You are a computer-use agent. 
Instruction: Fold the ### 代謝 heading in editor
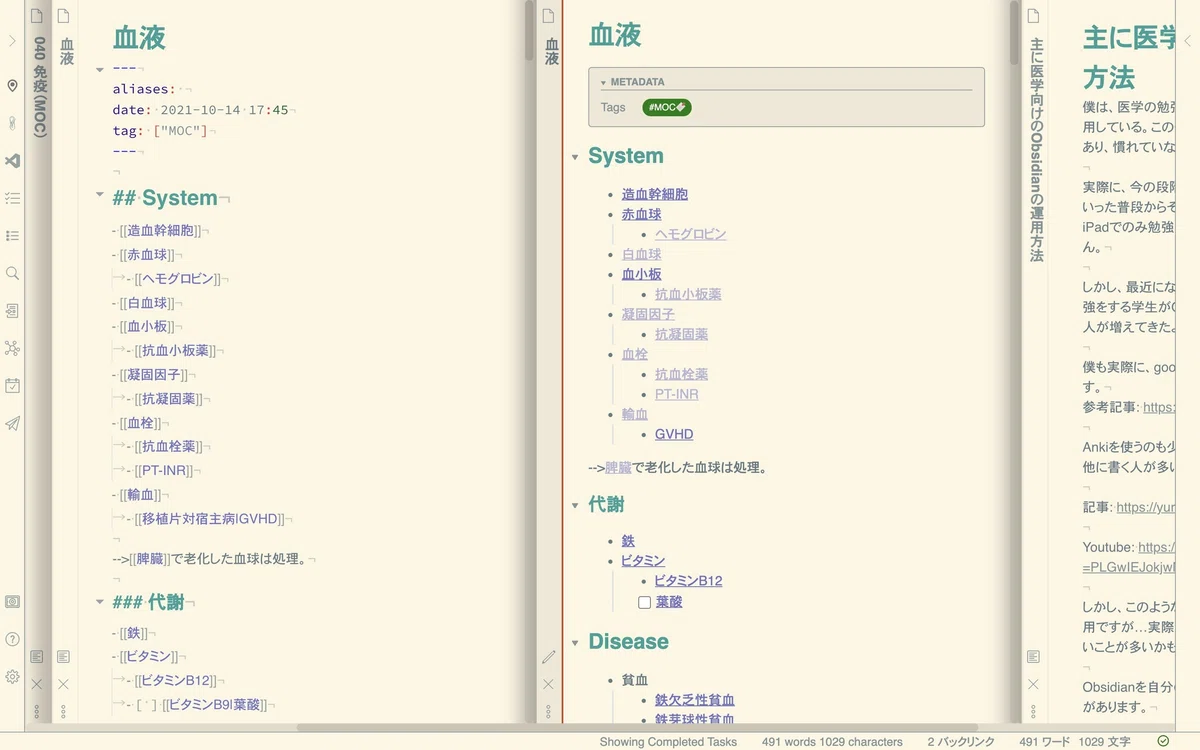[x=100, y=601]
